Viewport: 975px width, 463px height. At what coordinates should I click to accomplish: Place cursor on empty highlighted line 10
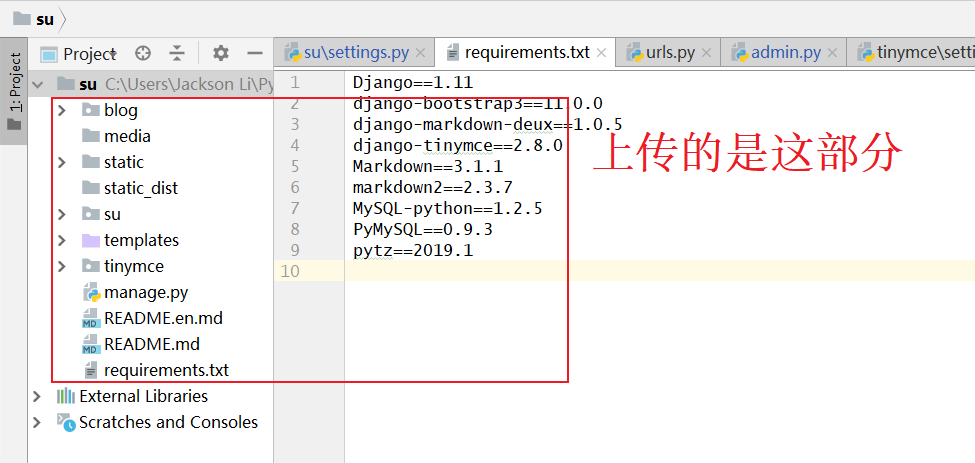click(x=660, y=271)
